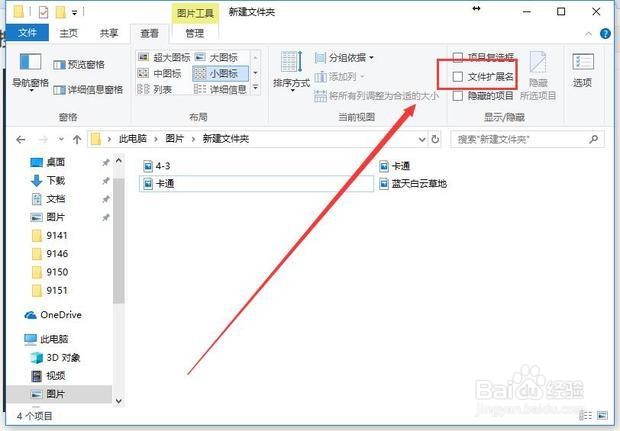Open folder Options (选项)
The width and height of the screenshot is (620, 431).
click(583, 70)
